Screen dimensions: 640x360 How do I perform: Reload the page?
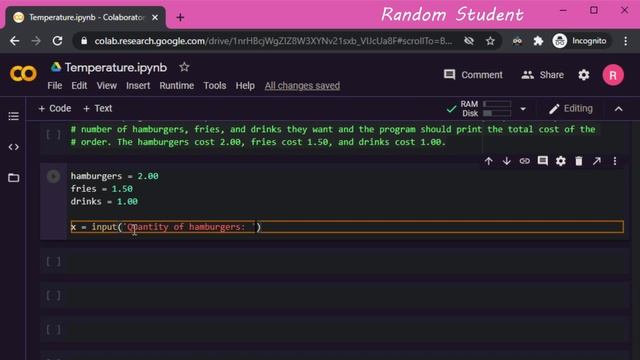pyautogui.click(x=58, y=41)
